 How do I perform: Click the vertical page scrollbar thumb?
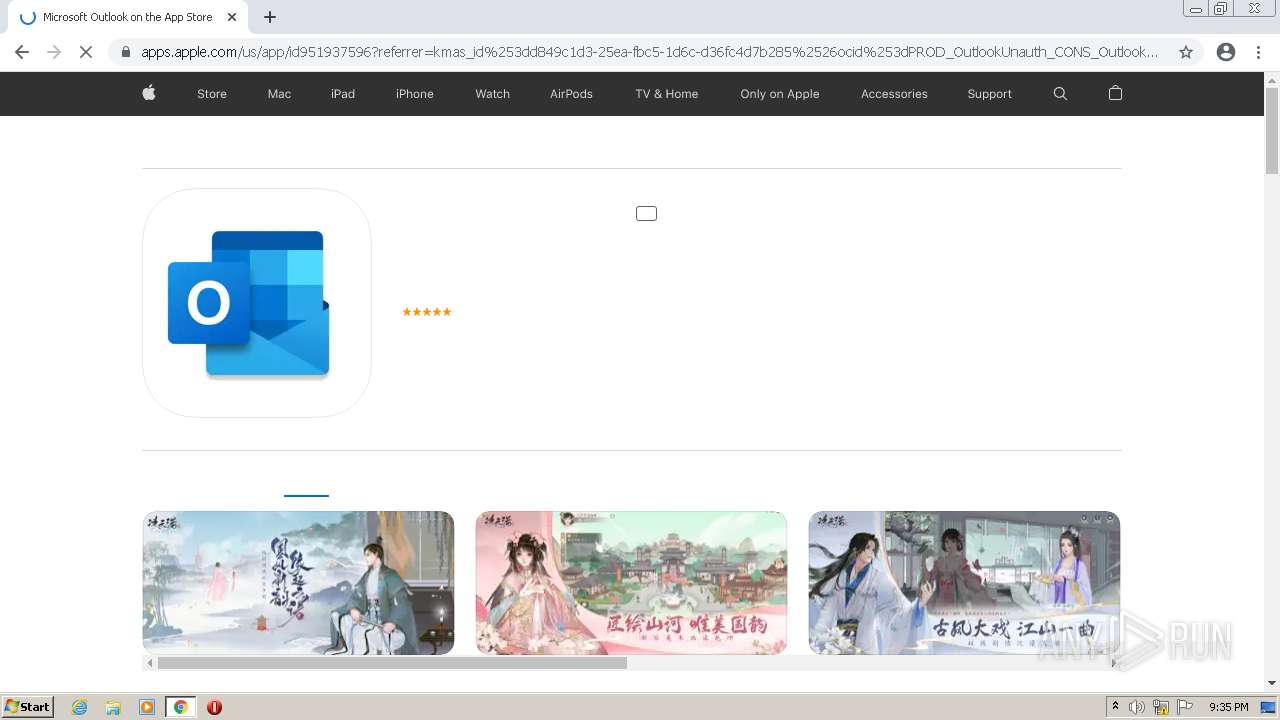coord(1272,130)
